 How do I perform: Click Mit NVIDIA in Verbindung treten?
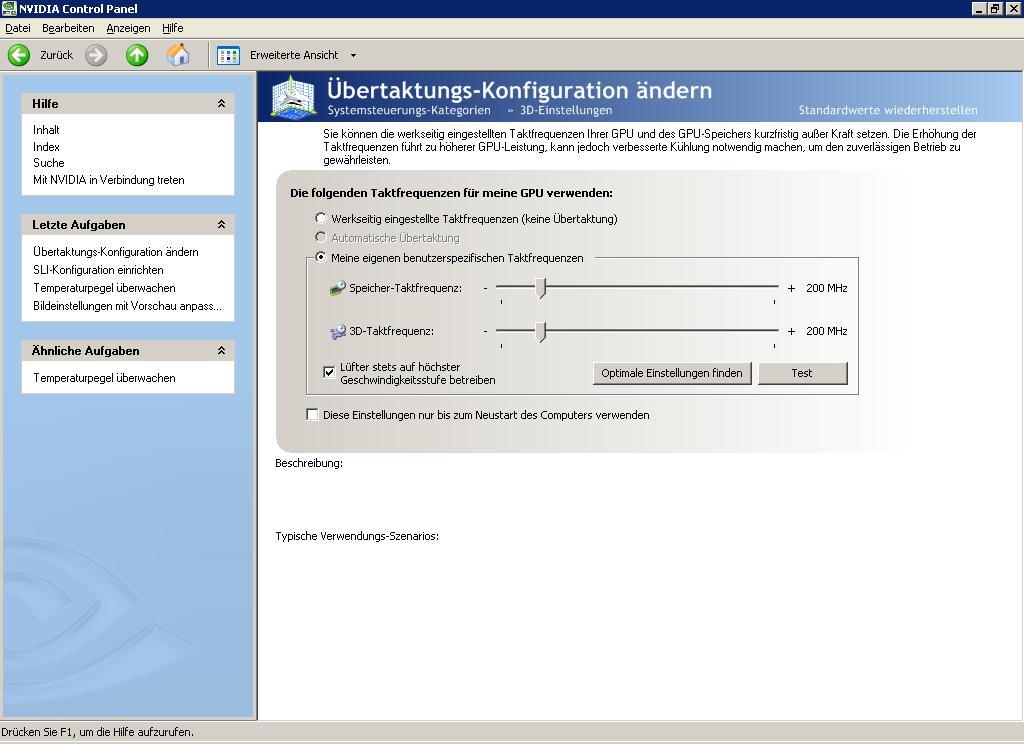pos(108,180)
